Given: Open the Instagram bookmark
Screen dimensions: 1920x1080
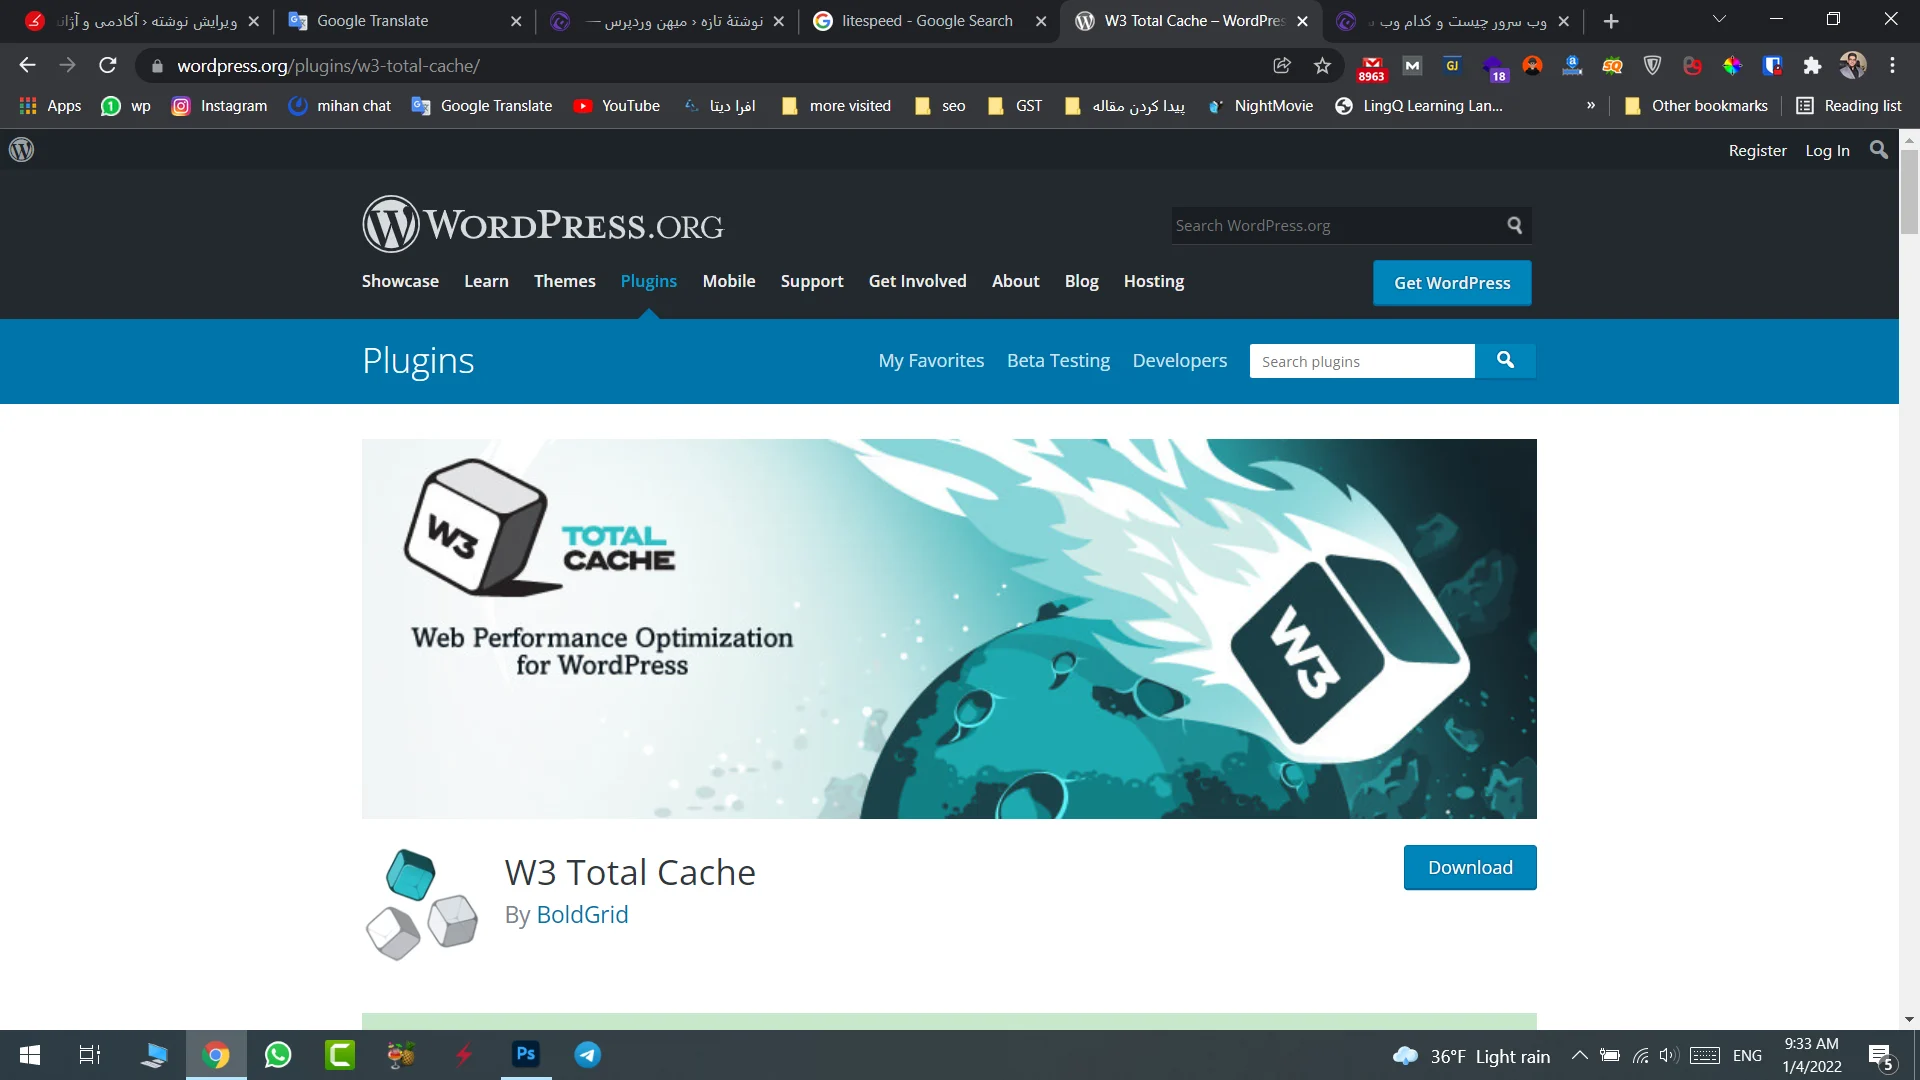Looking at the screenshot, I should [x=219, y=106].
